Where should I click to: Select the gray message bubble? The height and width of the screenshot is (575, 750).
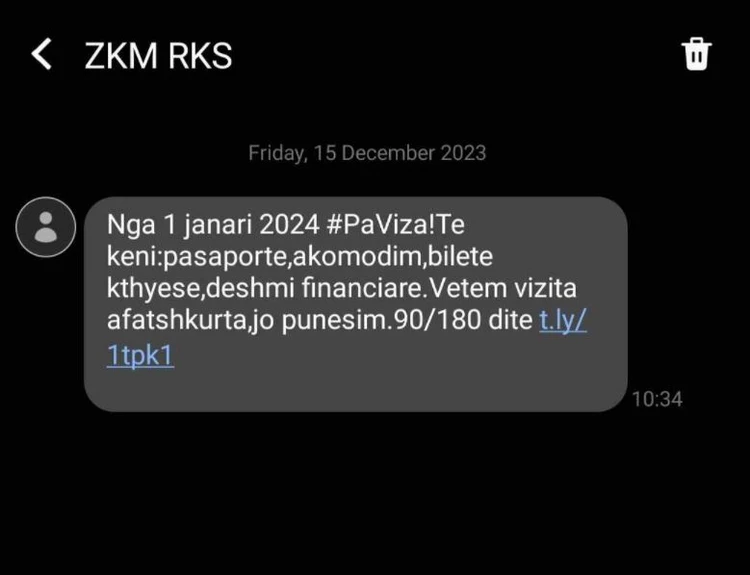click(355, 304)
